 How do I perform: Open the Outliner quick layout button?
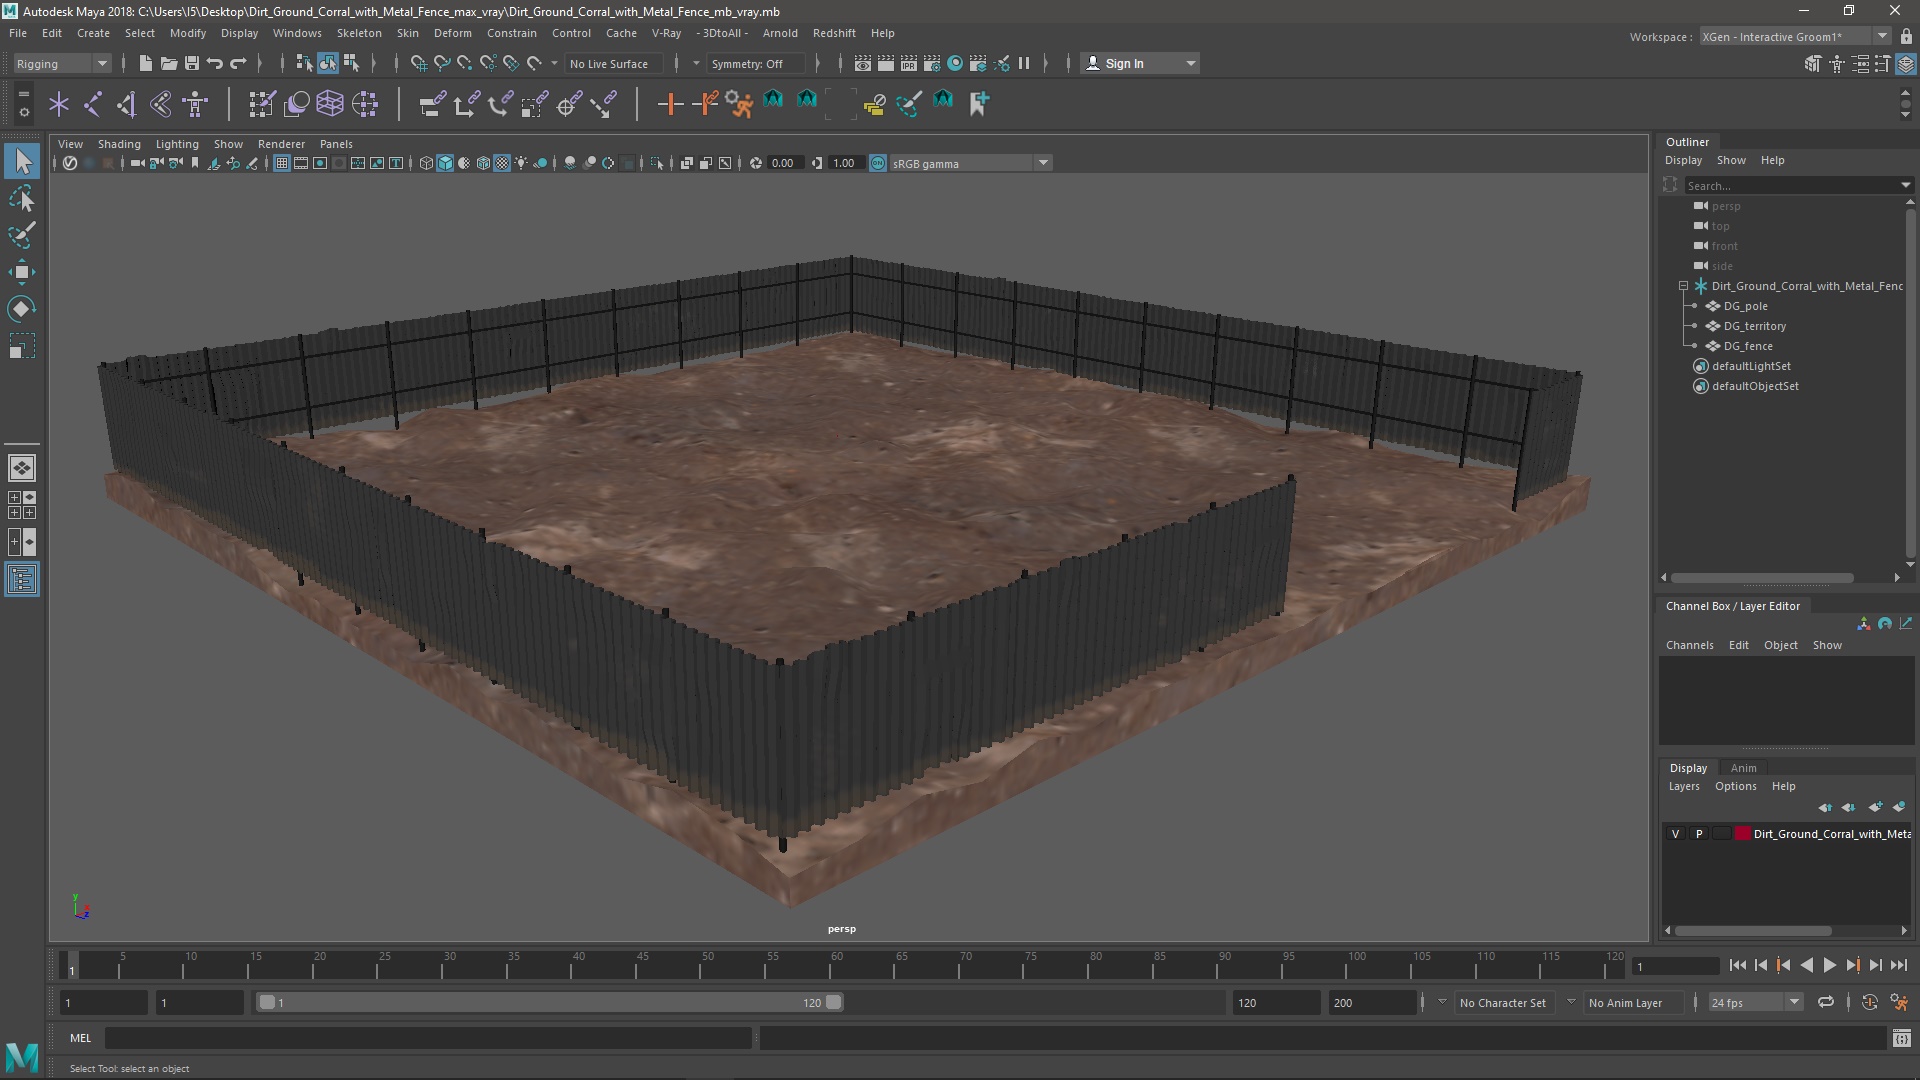point(22,579)
